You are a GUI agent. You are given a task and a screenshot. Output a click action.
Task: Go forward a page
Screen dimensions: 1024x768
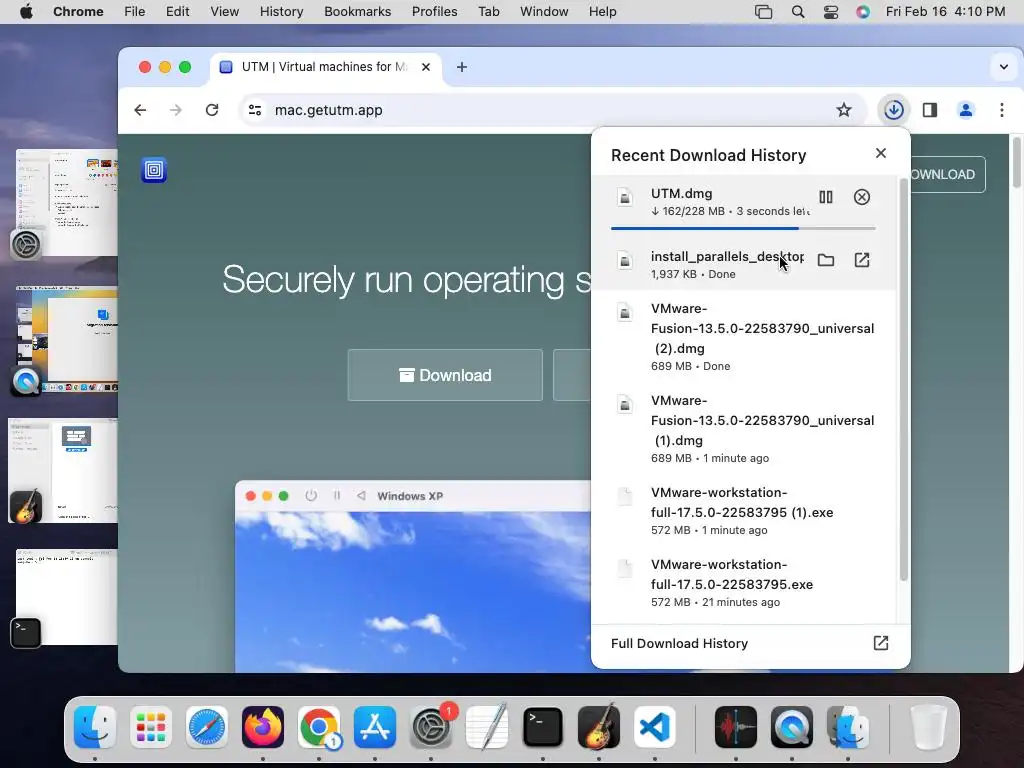click(x=176, y=110)
